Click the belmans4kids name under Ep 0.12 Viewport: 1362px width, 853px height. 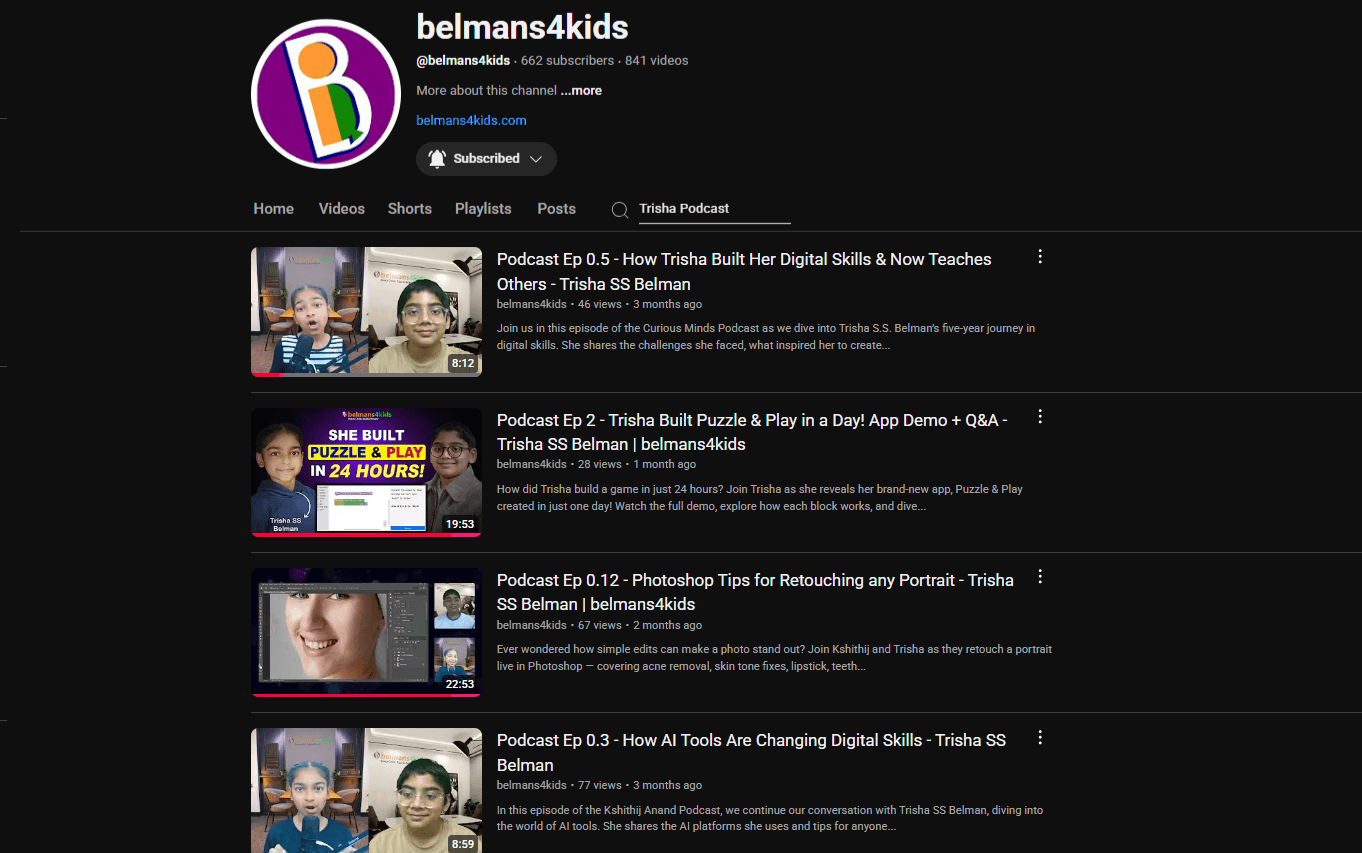pyautogui.click(x=531, y=624)
